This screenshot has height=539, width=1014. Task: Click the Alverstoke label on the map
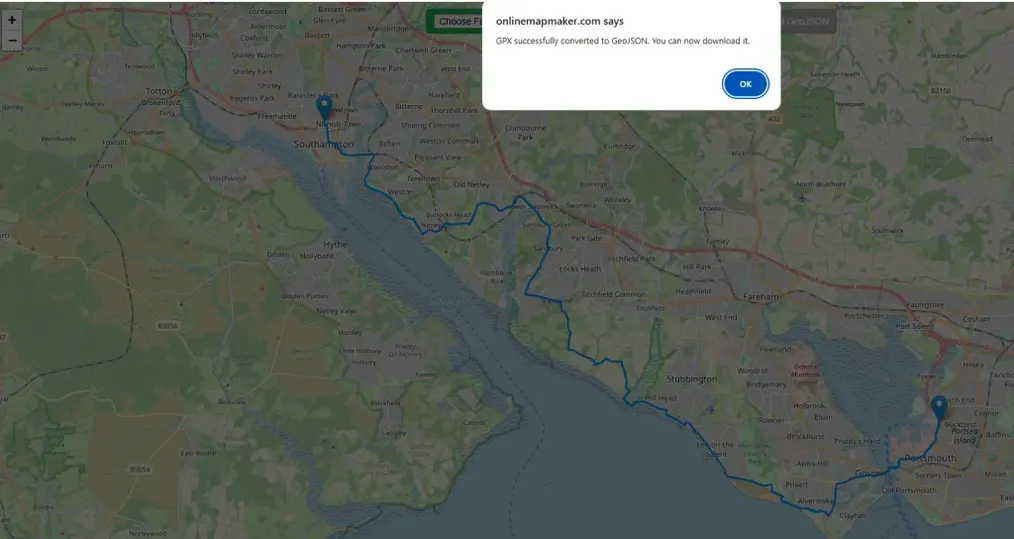click(x=815, y=500)
